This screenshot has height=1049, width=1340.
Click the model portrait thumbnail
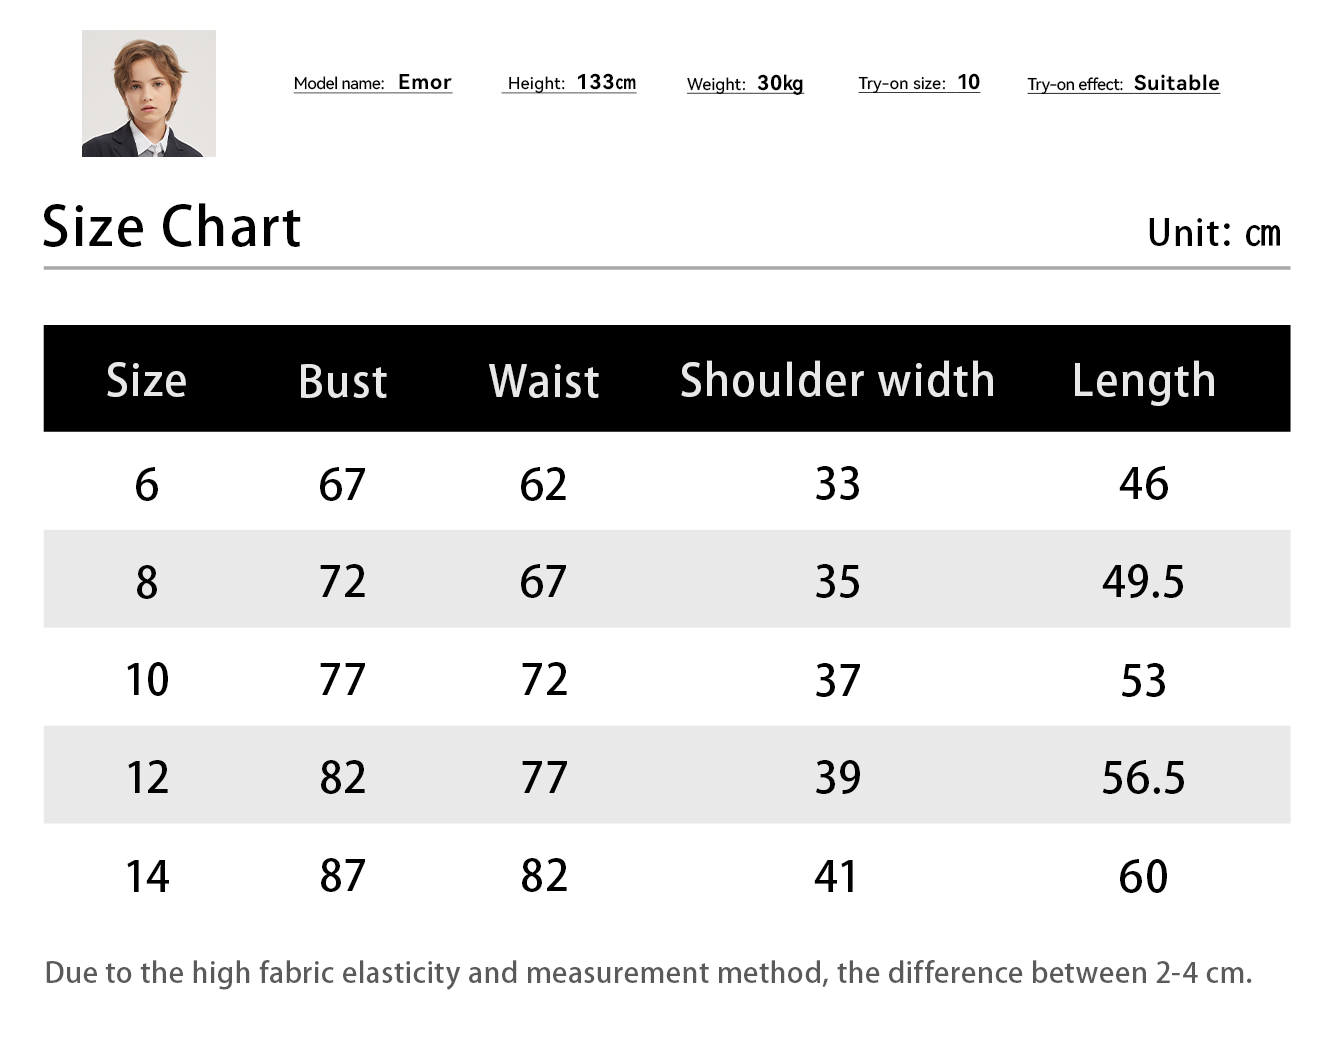149,93
